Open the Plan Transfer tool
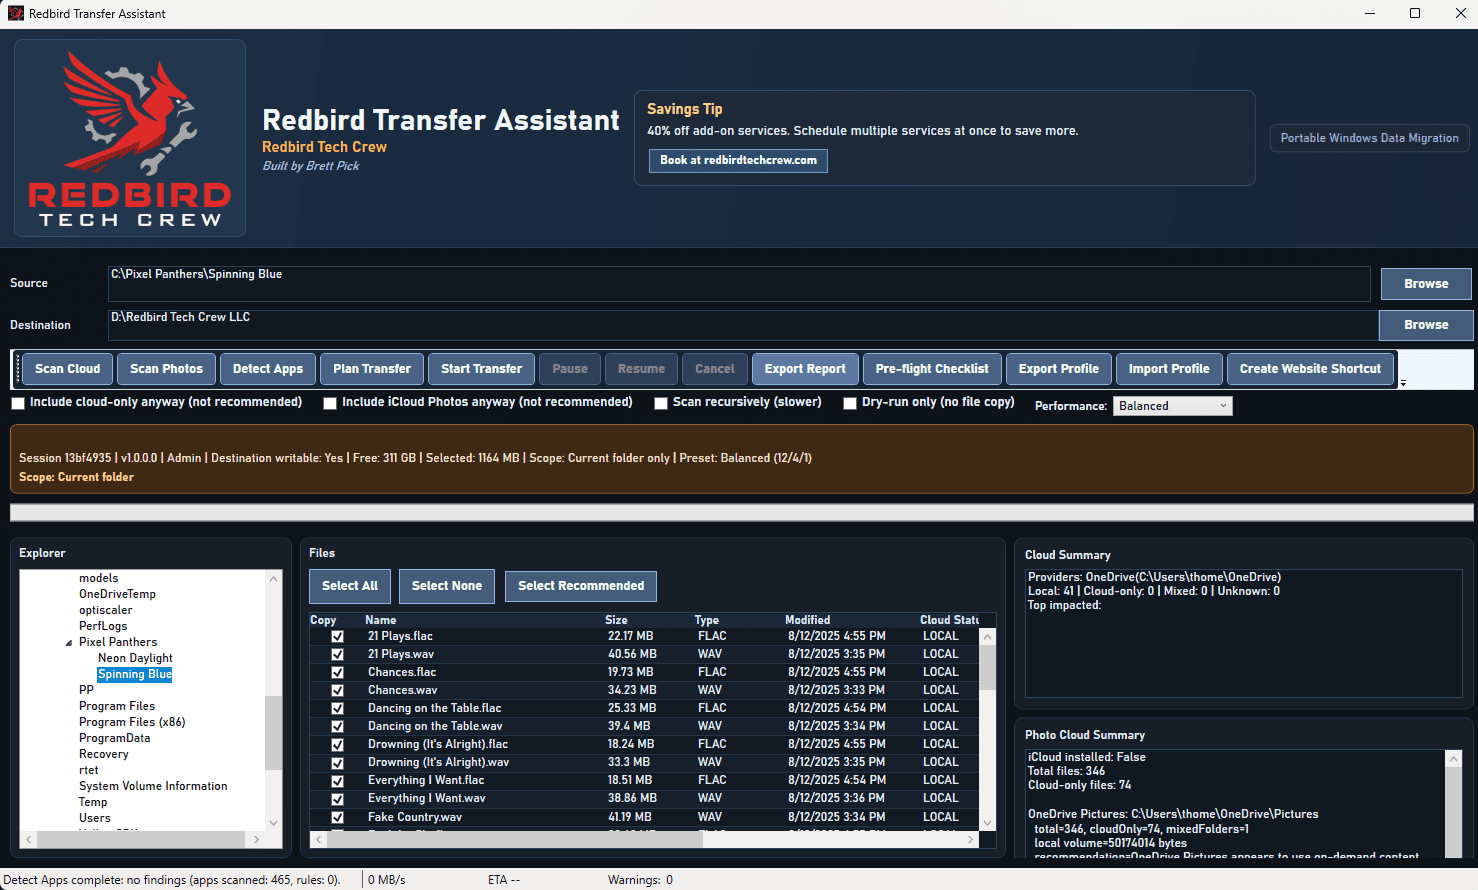This screenshot has width=1478, height=890. click(x=371, y=368)
